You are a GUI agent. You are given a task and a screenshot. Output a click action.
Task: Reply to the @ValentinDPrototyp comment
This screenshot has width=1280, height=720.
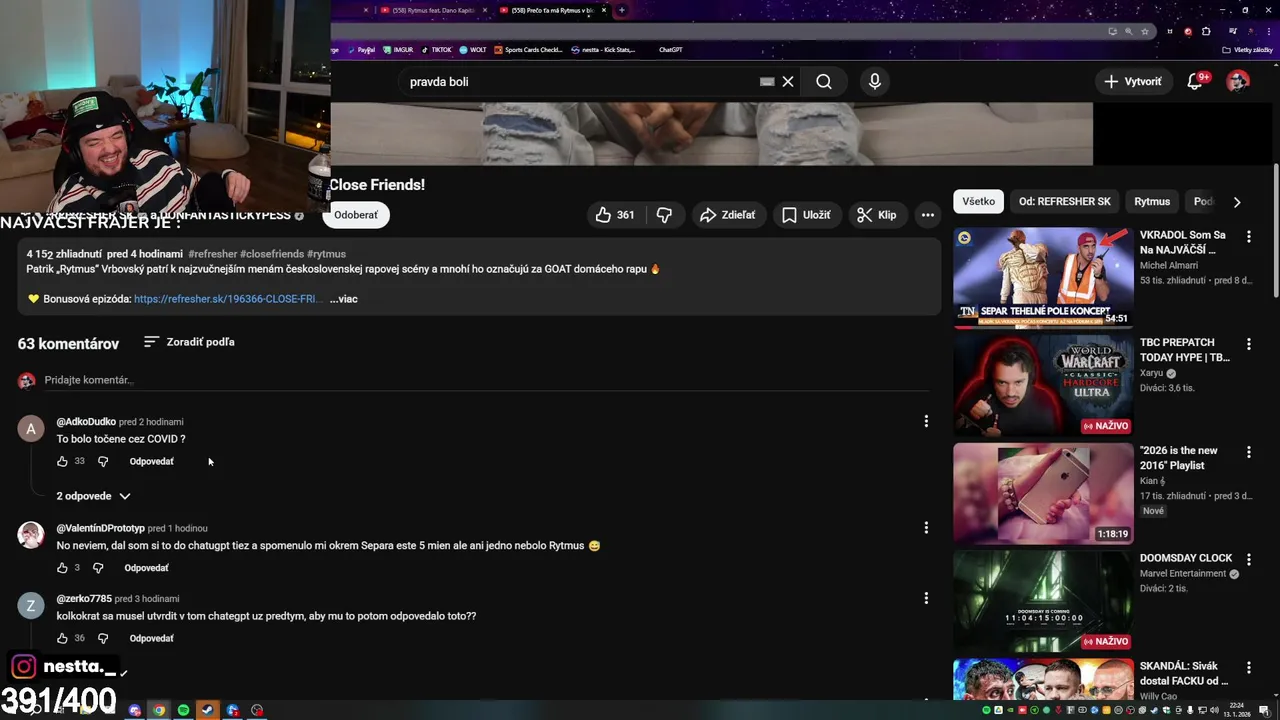[146, 568]
